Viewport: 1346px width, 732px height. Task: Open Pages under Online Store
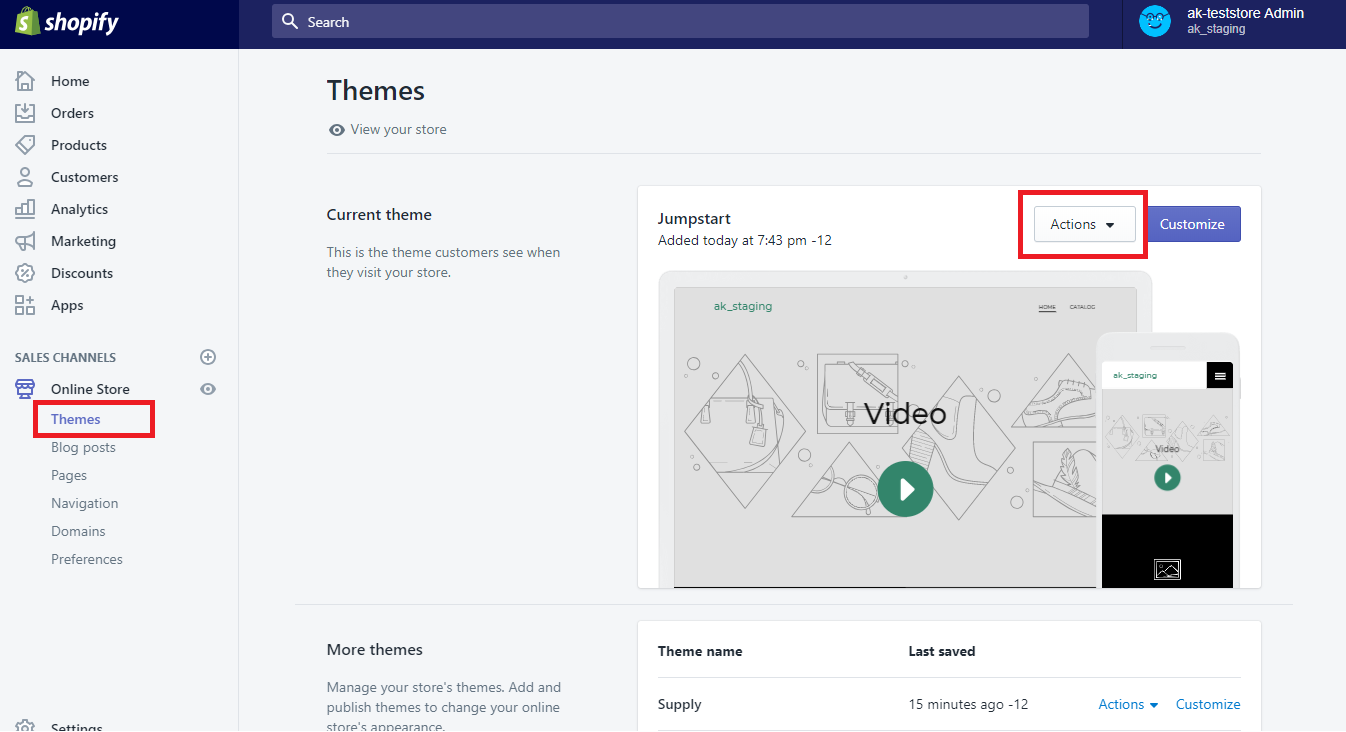[x=69, y=475]
